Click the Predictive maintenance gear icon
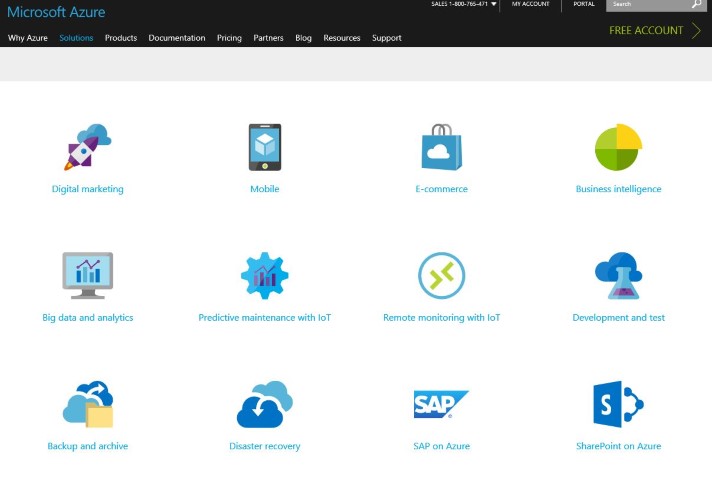This screenshot has height=480, width=712. pyautogui.click(x=265, y=276)
